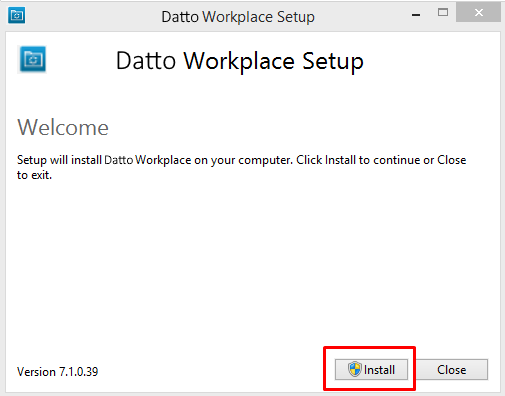Close the window using the X button
The image size is (505, 396).
click(478, 13)
